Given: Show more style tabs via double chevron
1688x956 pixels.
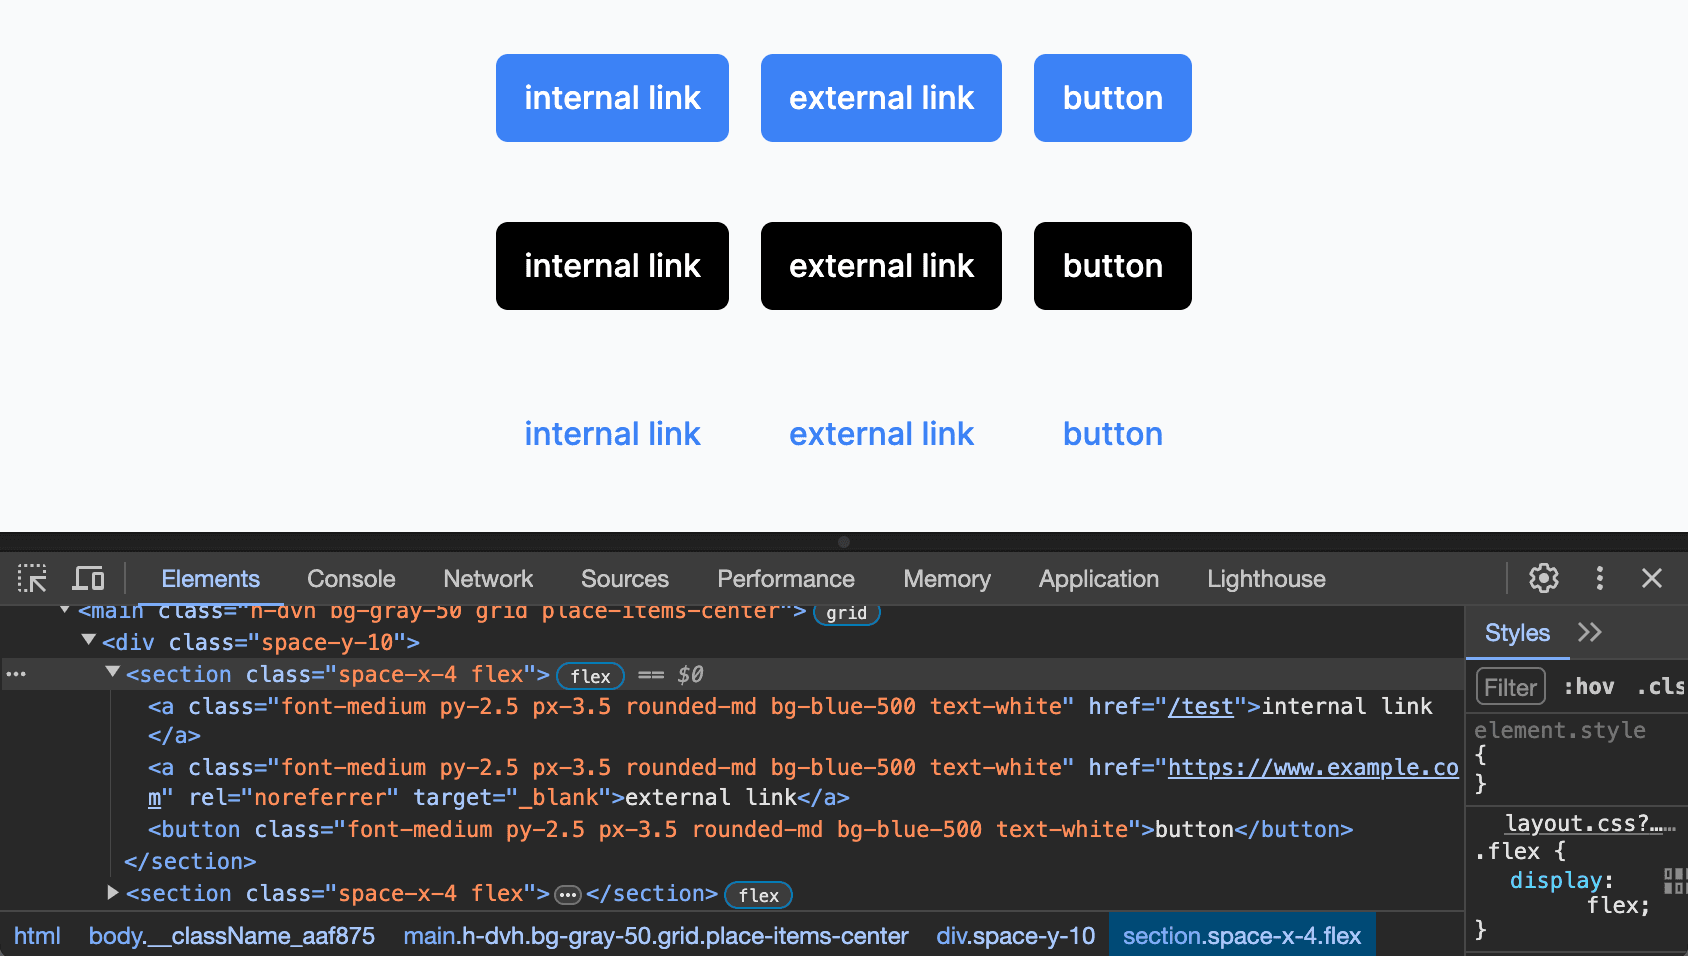Looking at the screenshot, I should tap(1589, 632).
